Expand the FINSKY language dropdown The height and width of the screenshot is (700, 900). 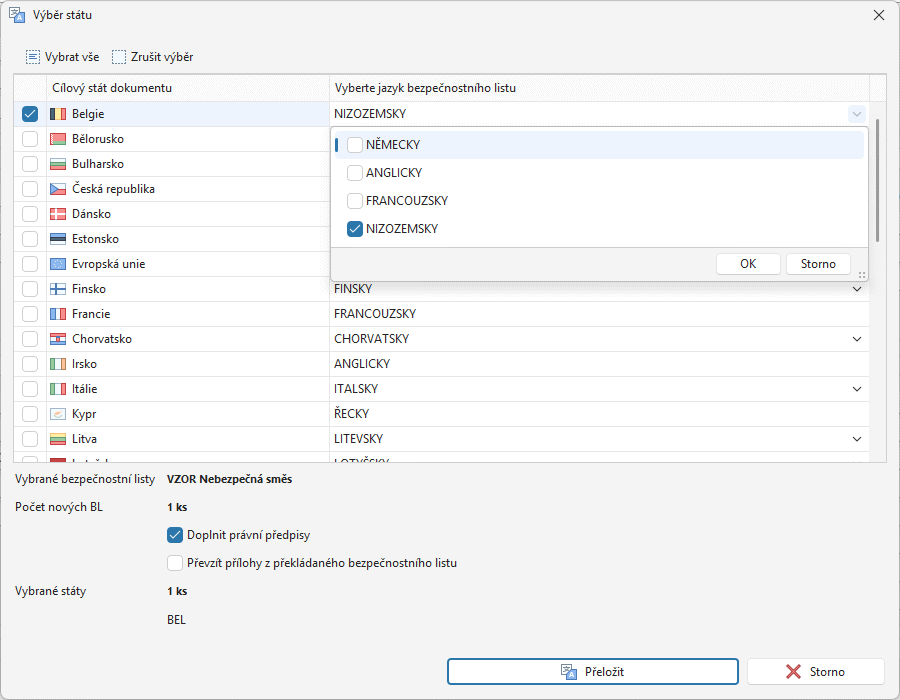click(856, 289)
